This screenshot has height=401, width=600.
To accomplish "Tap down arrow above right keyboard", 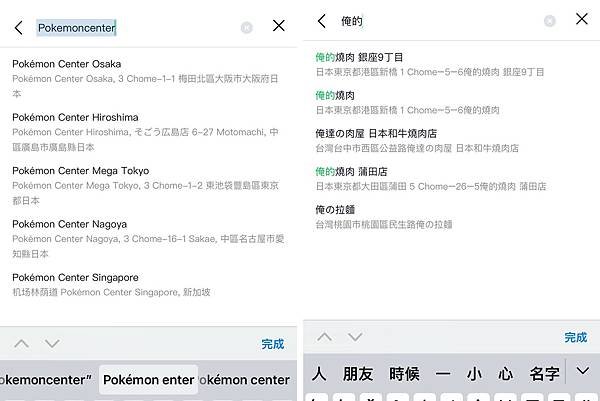I will pyautogui.click(x=355, y=337).
